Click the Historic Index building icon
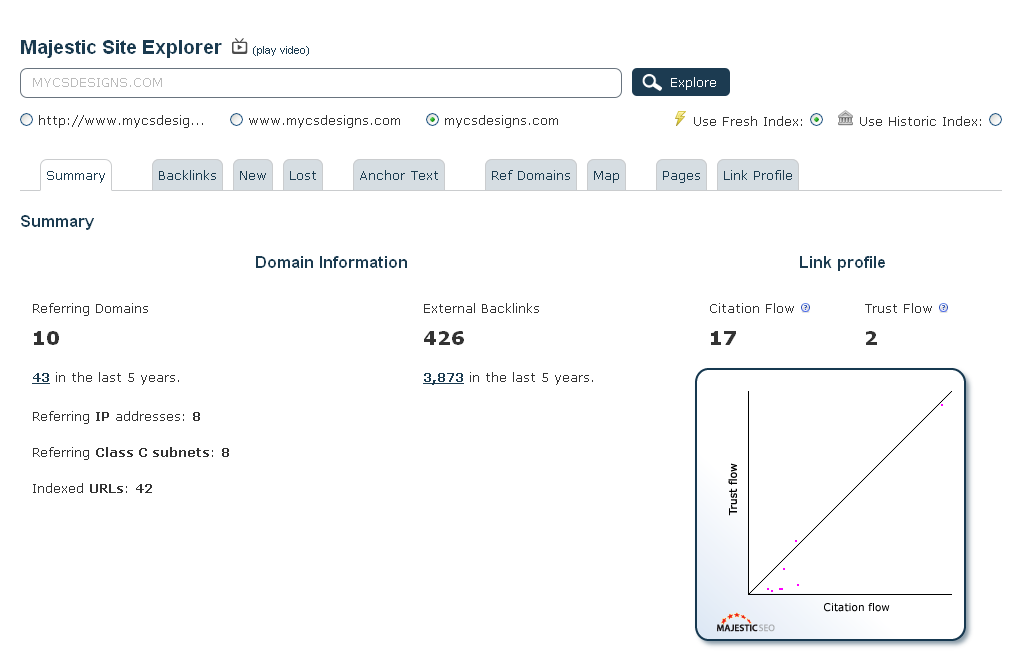1021x658 pixels. pyautogui.click(x=845, y=118)
